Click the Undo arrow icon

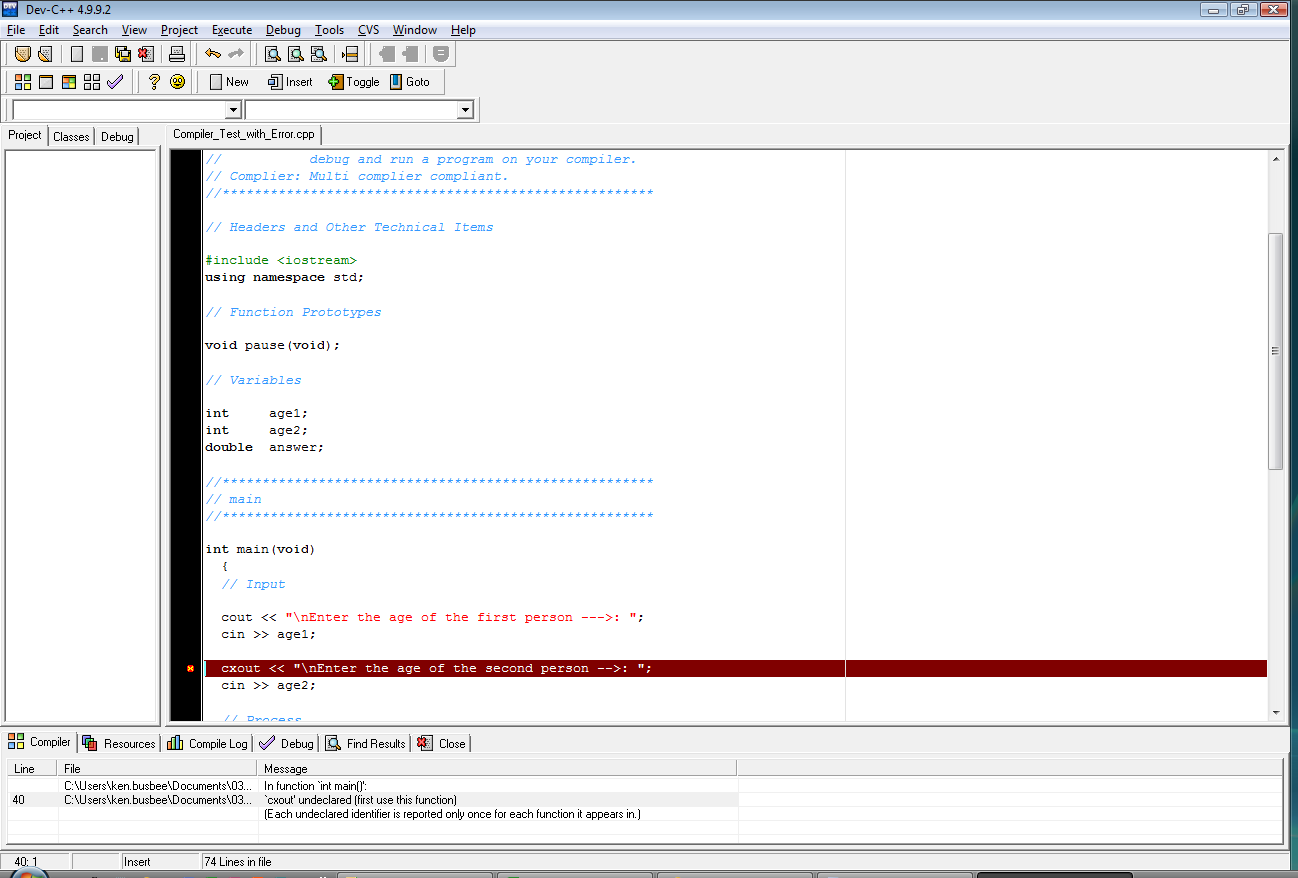click(x=213, y=54)
